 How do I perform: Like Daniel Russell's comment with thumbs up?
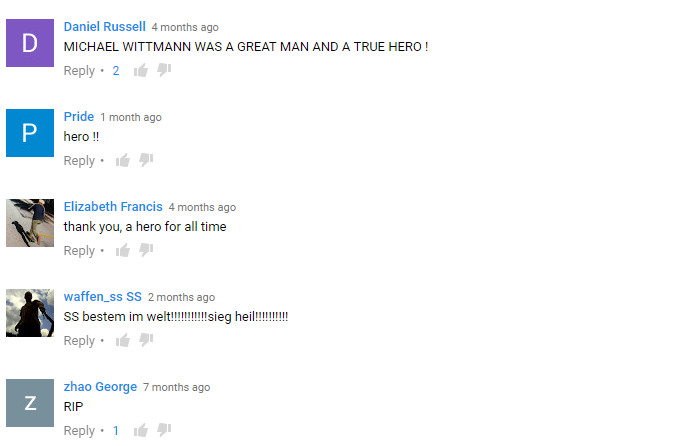click(x=141, y=70)
